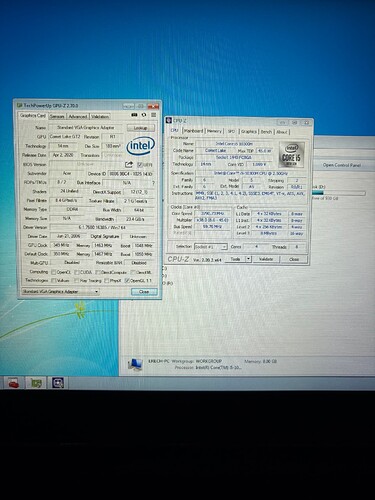
Task: Click the CPU-Z Max TDP value
Action: (264, 151)
